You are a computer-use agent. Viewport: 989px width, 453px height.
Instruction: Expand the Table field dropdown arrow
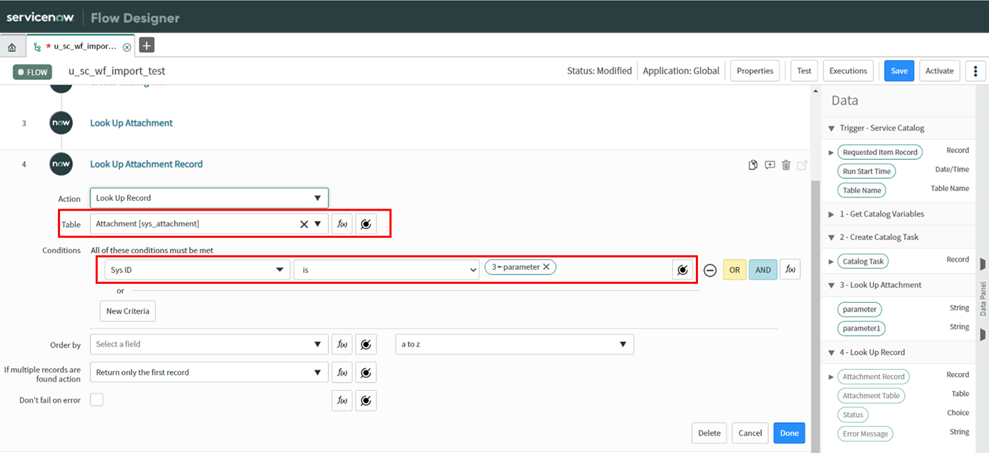point(318,224)
